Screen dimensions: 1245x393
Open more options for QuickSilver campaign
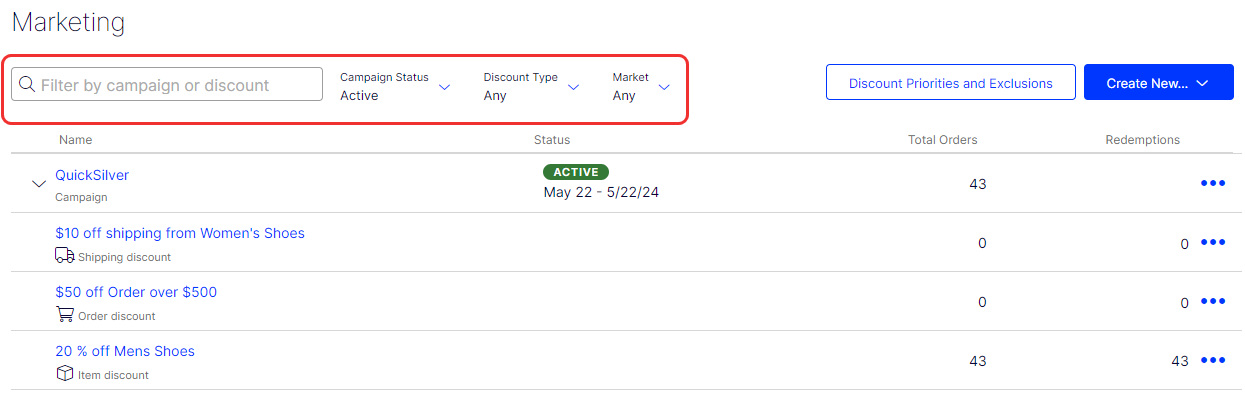tap(1213, 183)
